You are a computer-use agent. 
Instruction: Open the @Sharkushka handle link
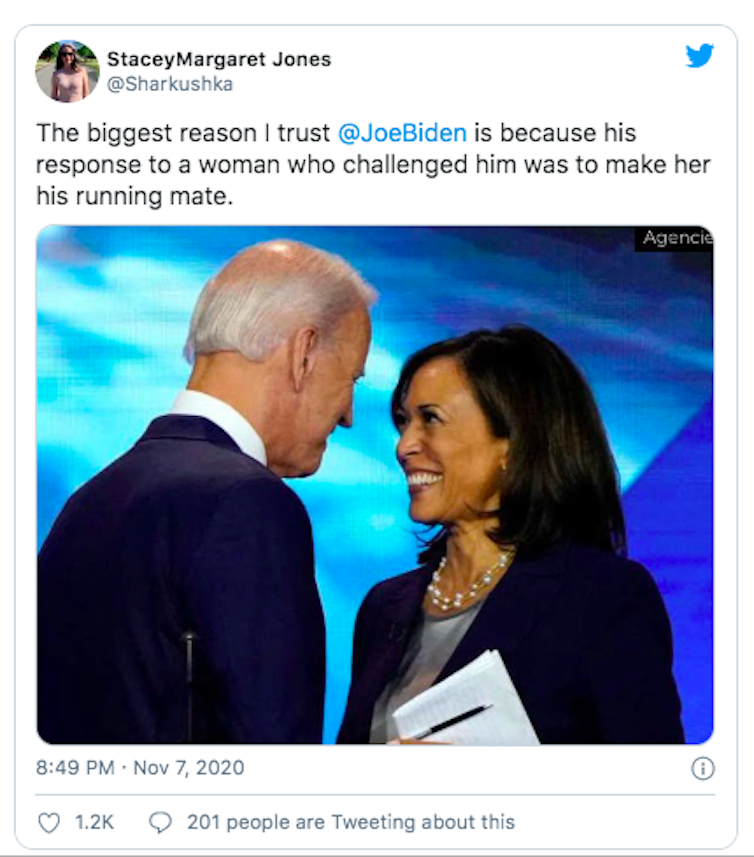pyautogui.click(x=170, y=84)
